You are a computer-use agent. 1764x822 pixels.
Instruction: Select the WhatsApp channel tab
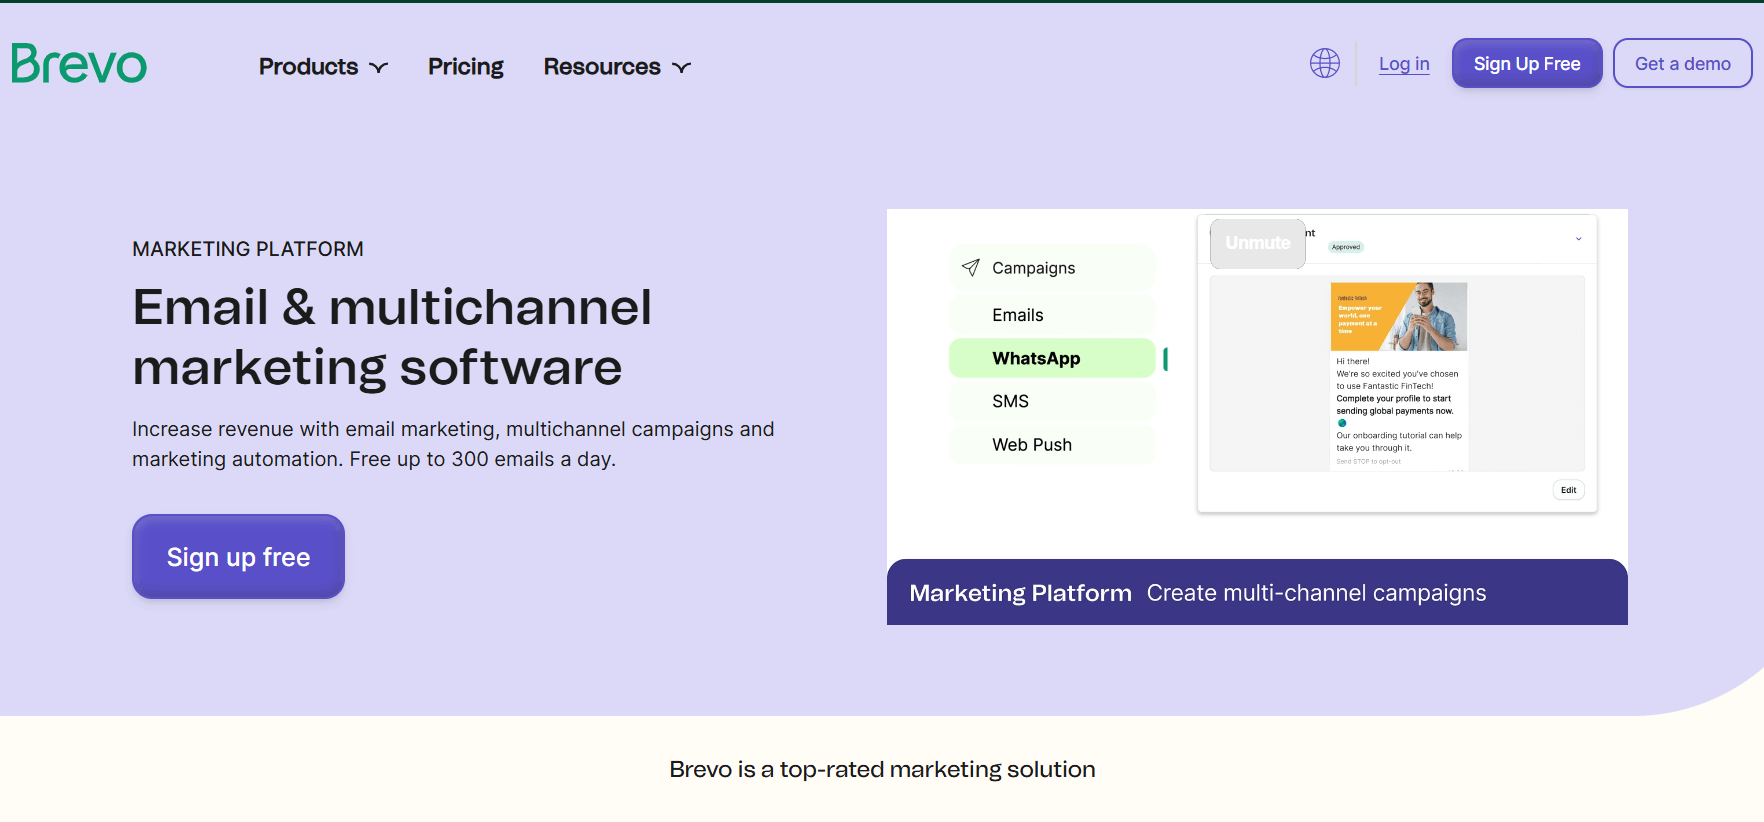[1052, 358]
